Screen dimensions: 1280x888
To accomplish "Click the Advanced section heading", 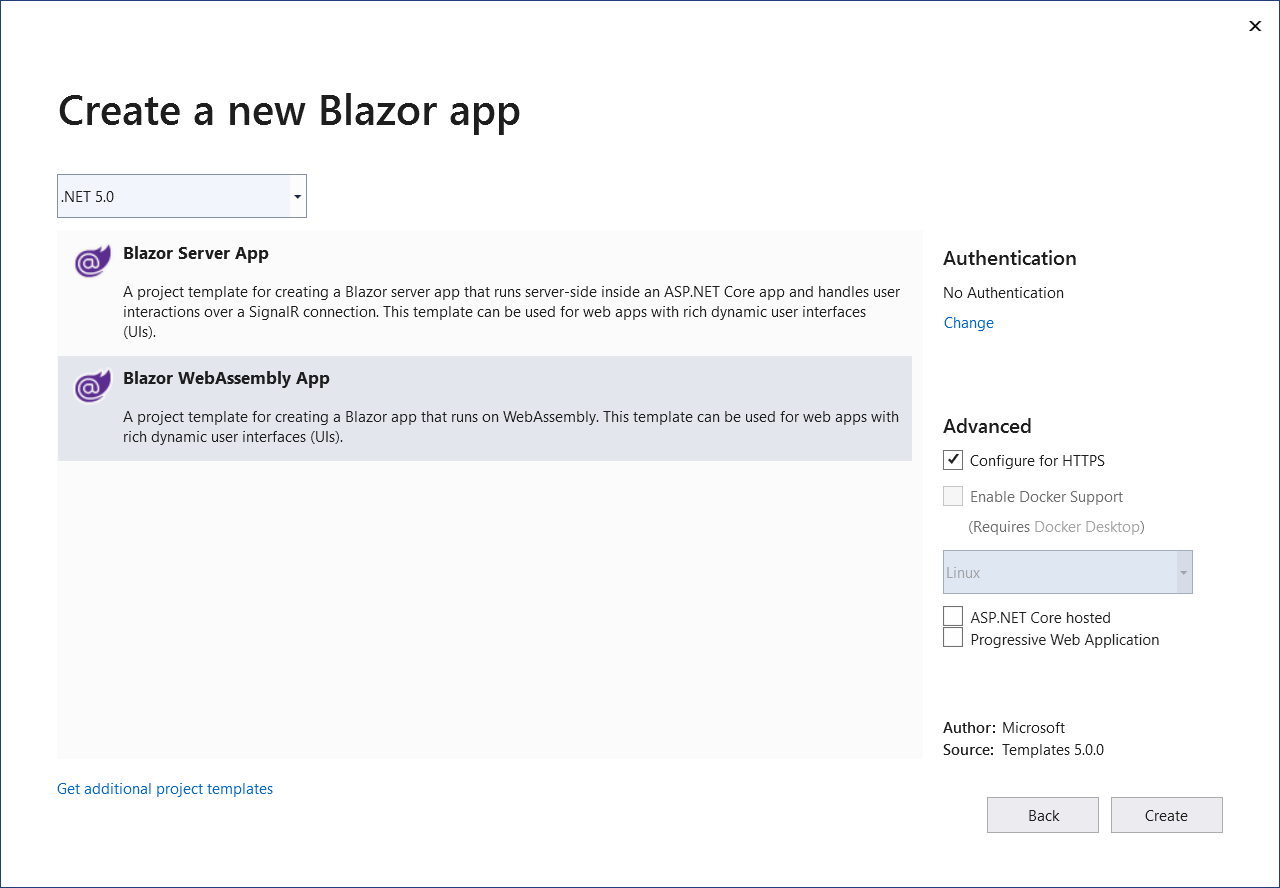I will 987,425.
